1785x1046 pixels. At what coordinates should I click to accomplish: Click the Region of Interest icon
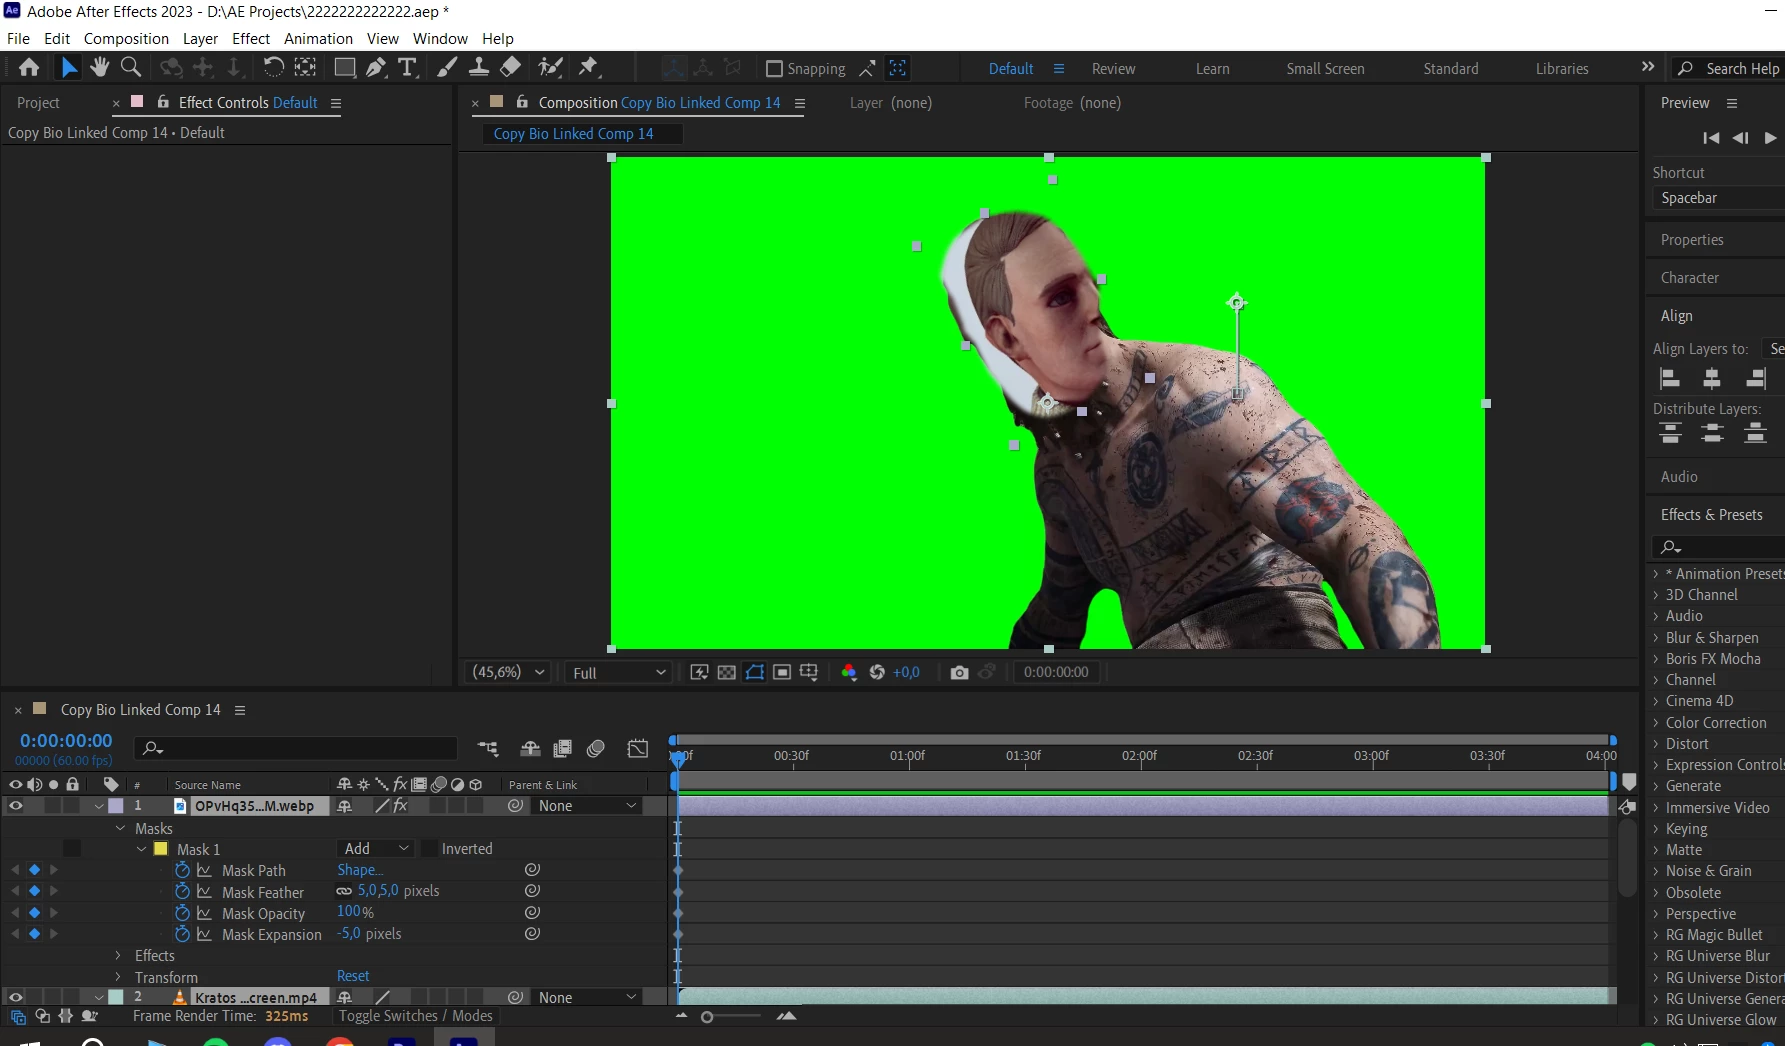pos(782,672)
